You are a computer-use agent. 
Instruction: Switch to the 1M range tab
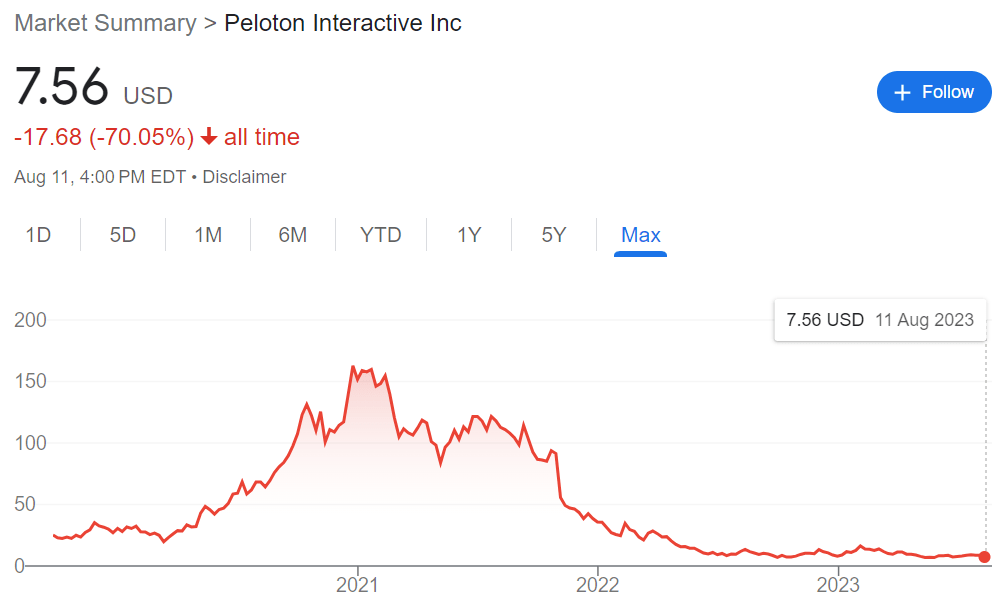pyautogui.click(x=208, y=234)
